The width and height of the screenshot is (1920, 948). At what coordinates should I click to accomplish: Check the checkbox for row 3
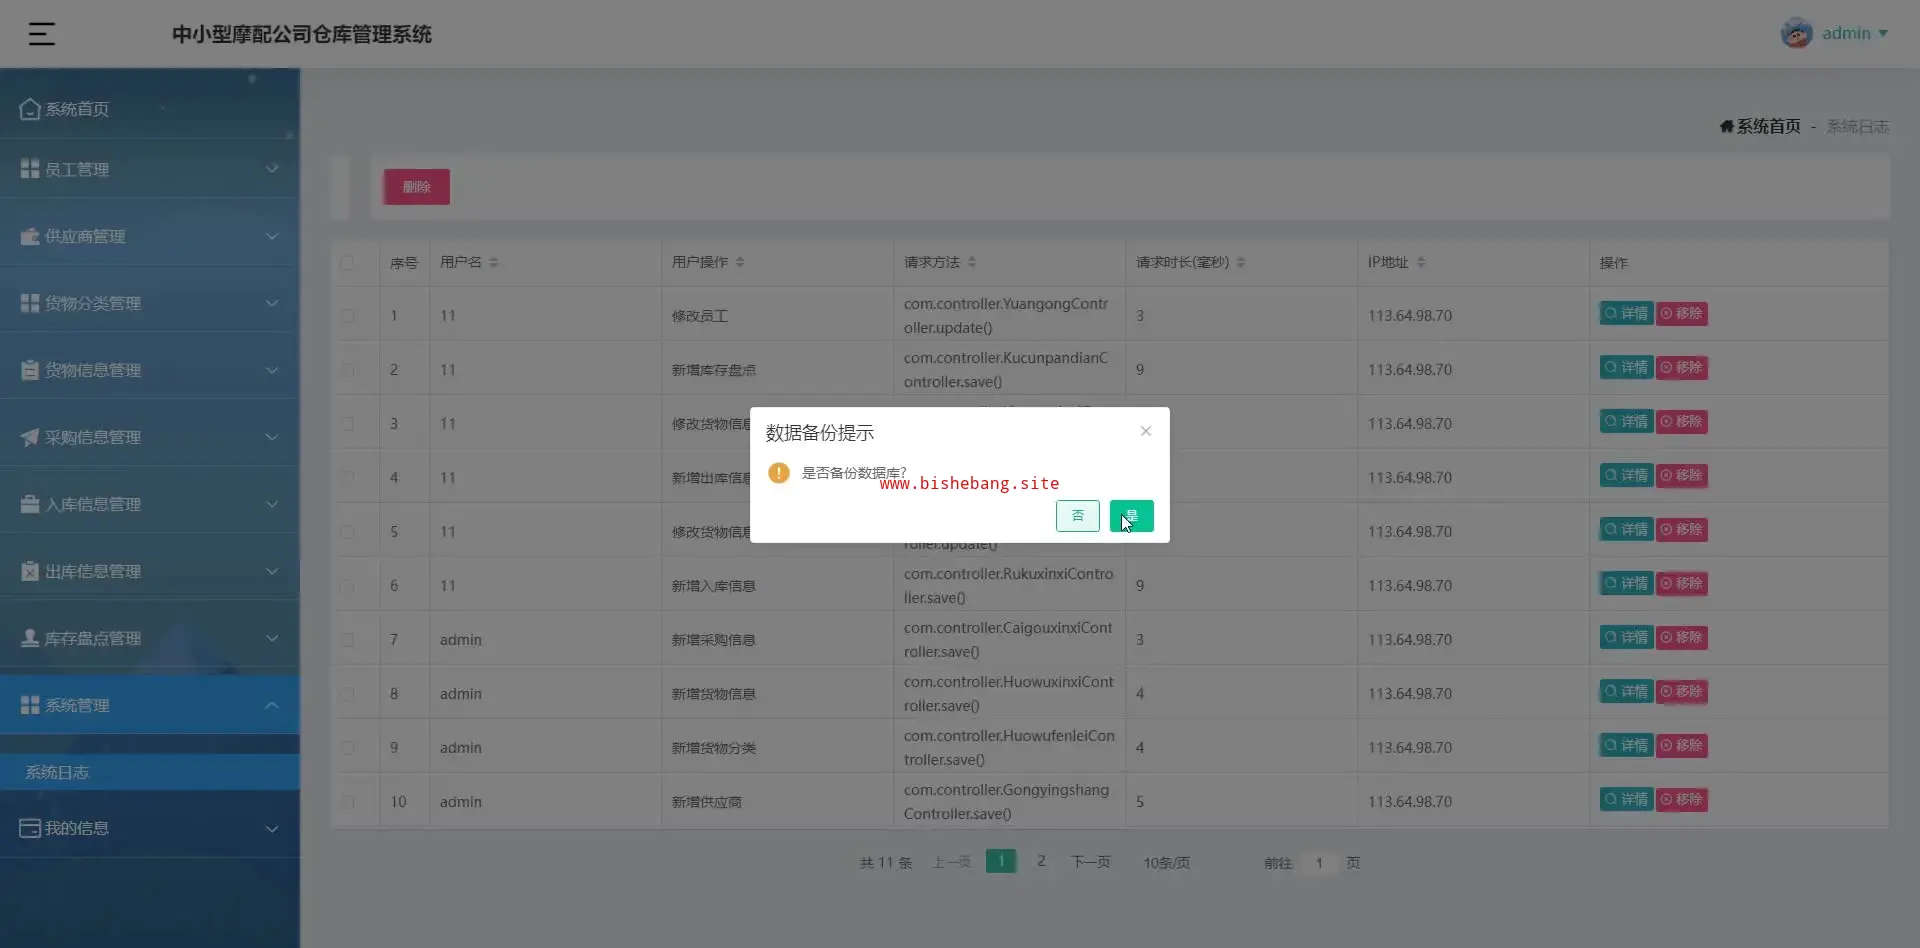pos(347,424)
